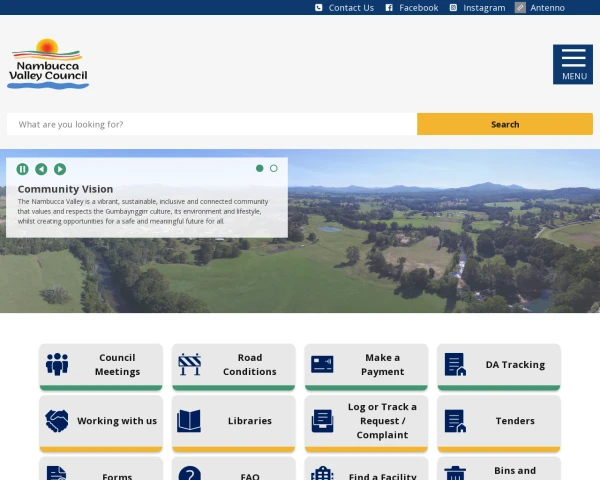Select the first slide indicator dot

[x=260, y=168]
